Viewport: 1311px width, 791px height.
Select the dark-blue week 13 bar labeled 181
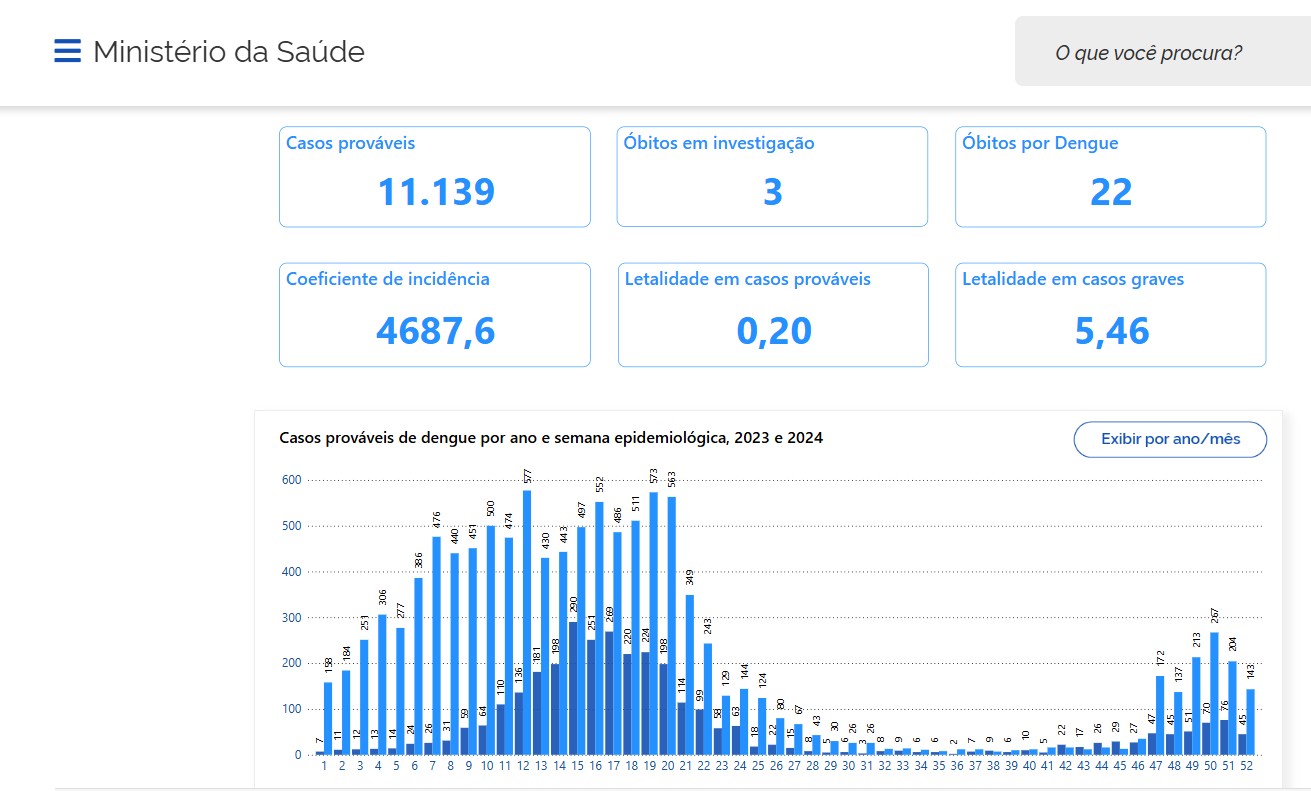[537, 714]
